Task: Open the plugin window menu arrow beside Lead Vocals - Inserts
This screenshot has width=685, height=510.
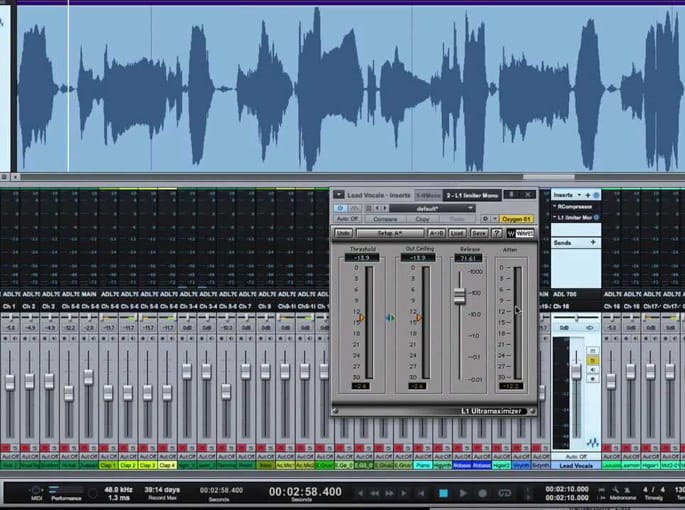Action: (x=339, y=195)
